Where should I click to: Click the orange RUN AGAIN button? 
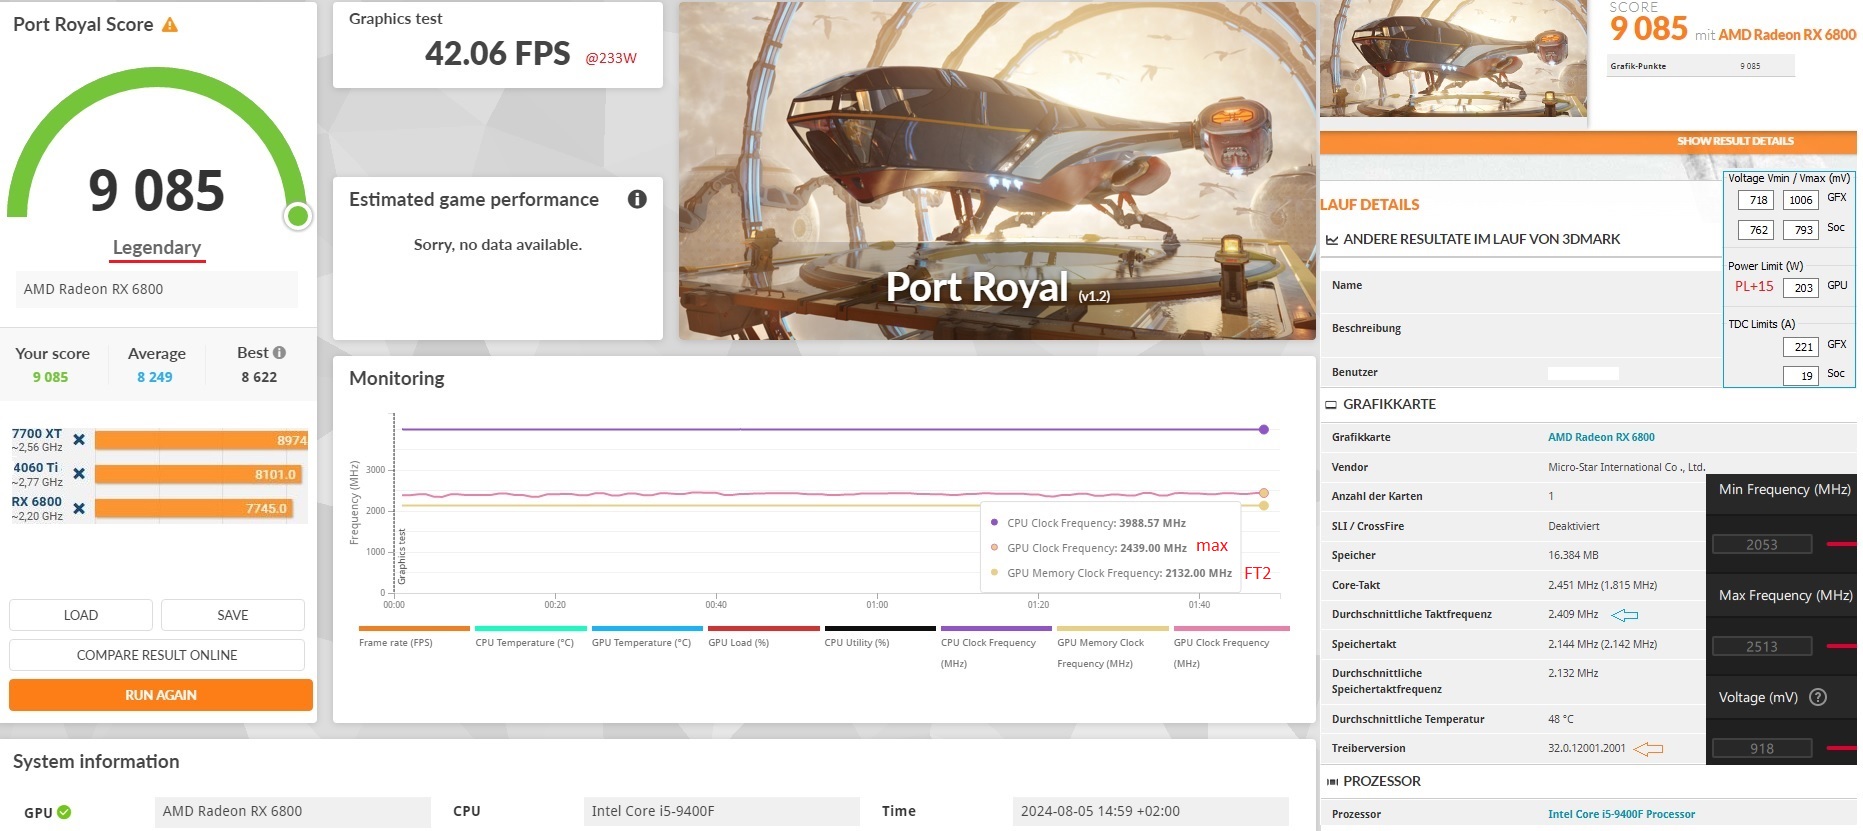[161, 695]
